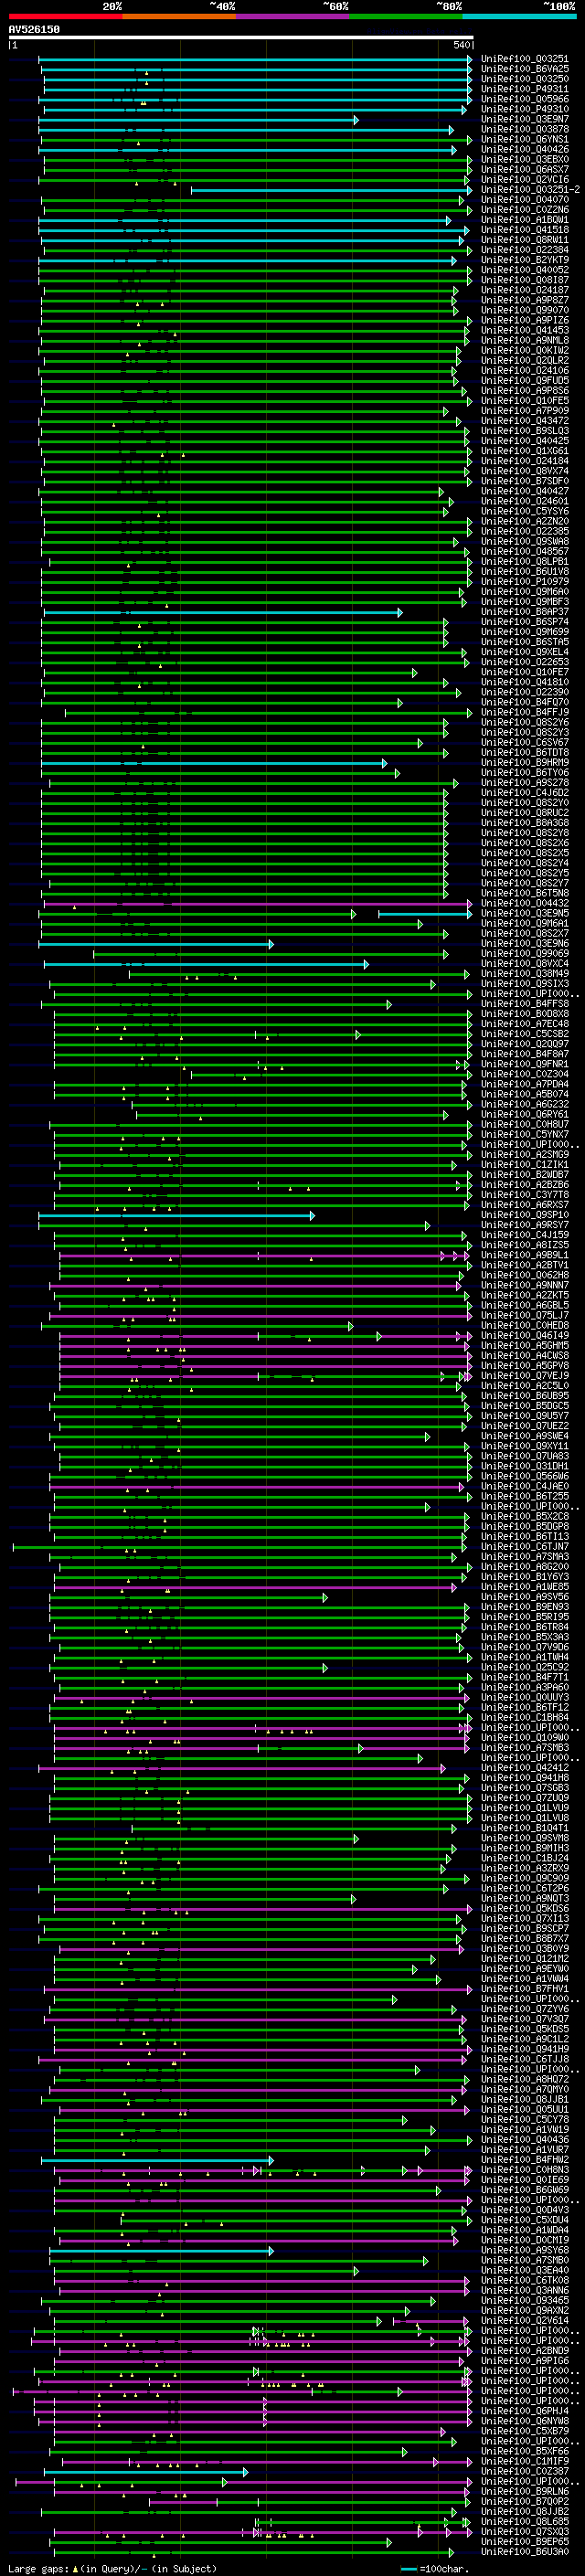Select the UniRef100_Q3EA40 label

click(x=524, y=2270)
